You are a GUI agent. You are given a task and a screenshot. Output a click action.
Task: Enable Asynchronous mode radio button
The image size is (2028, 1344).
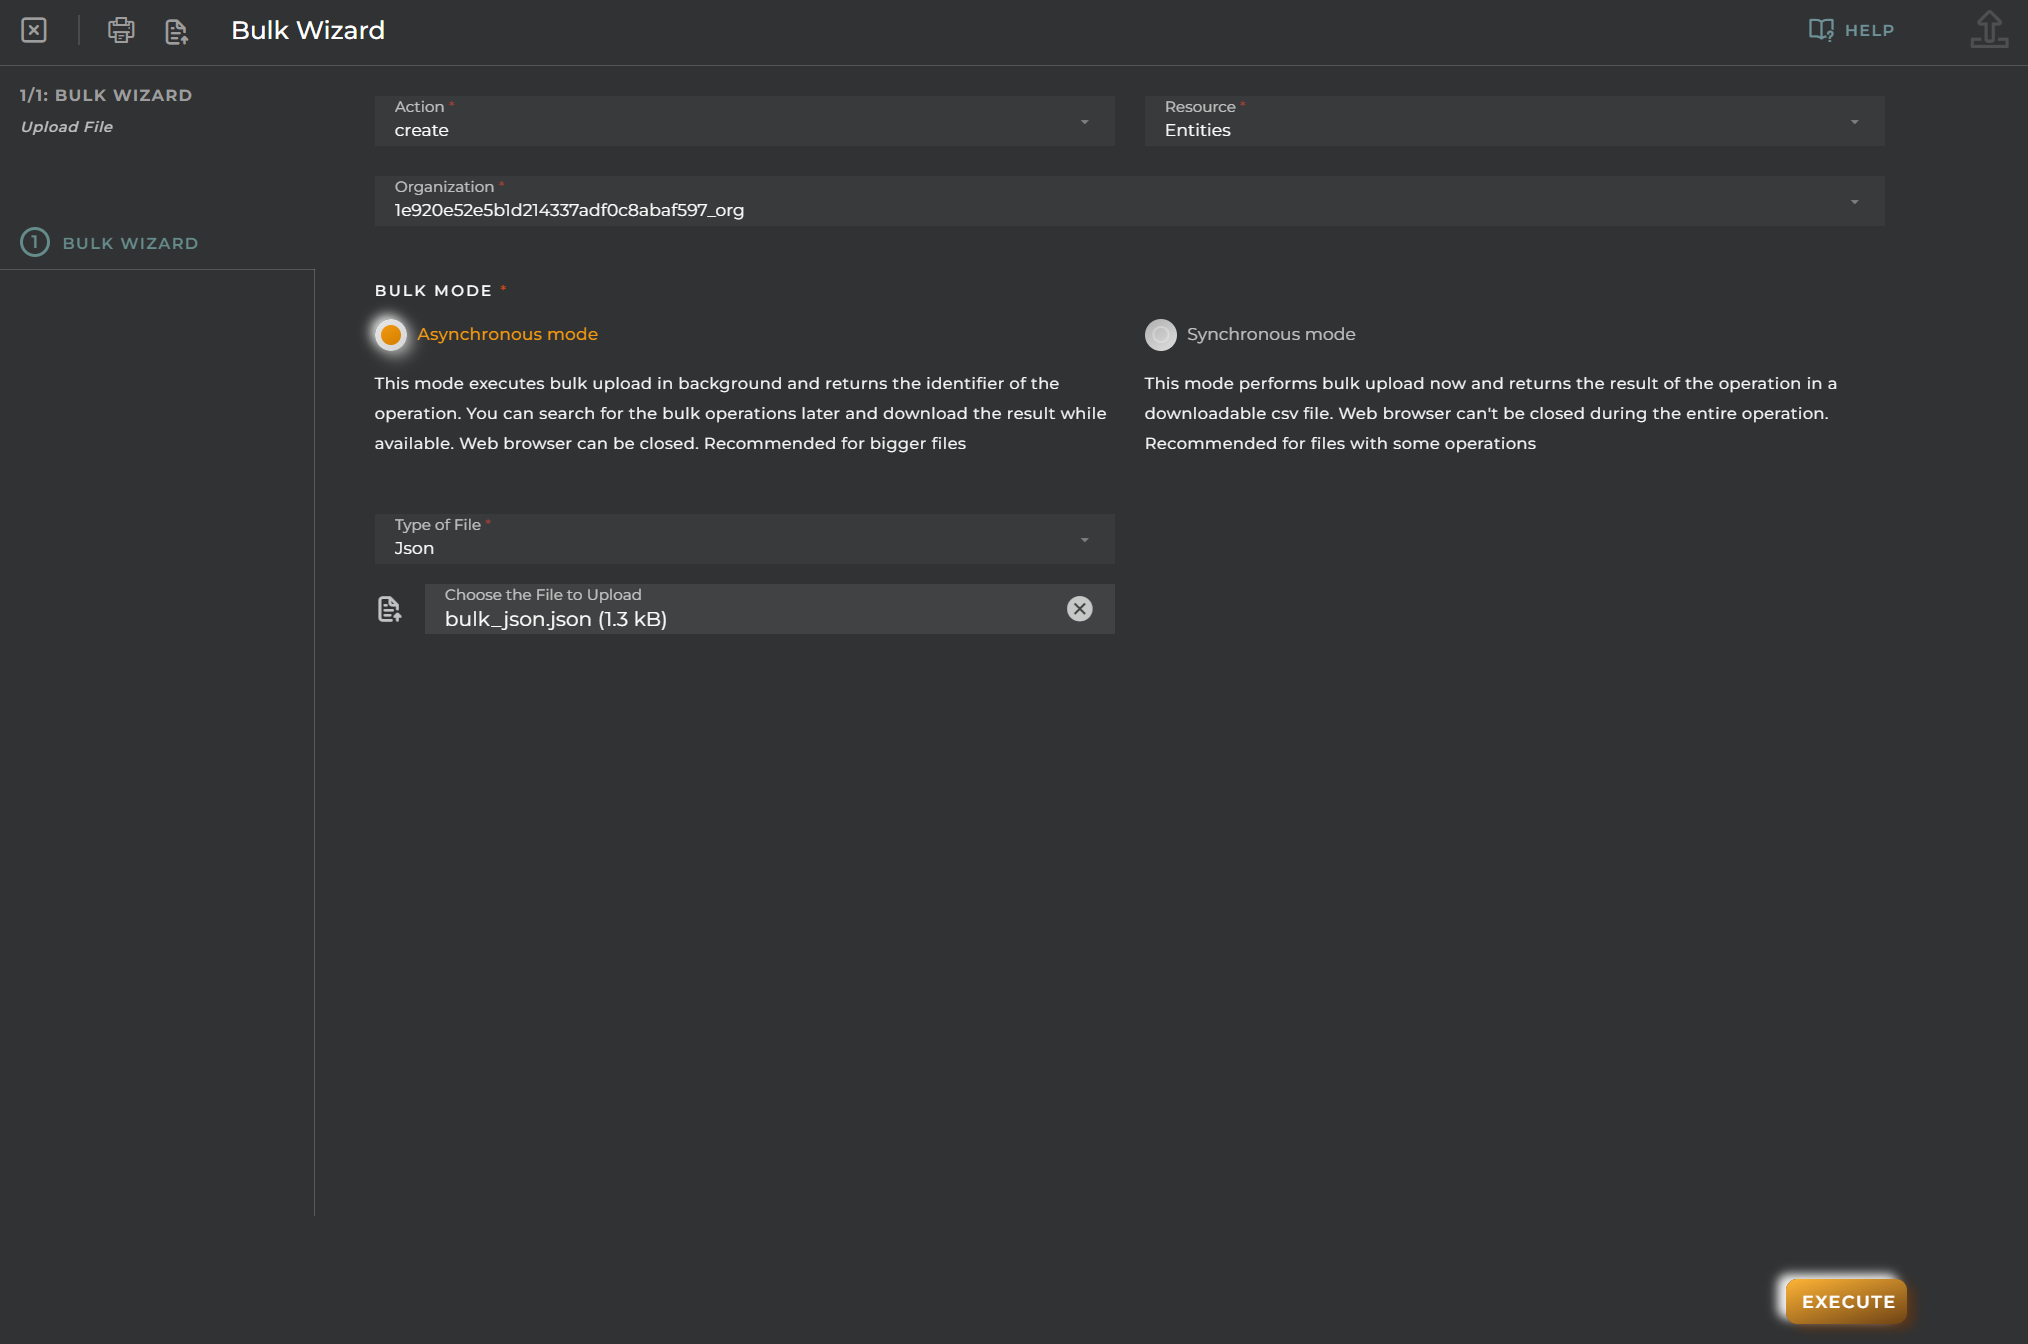(392, 333)
